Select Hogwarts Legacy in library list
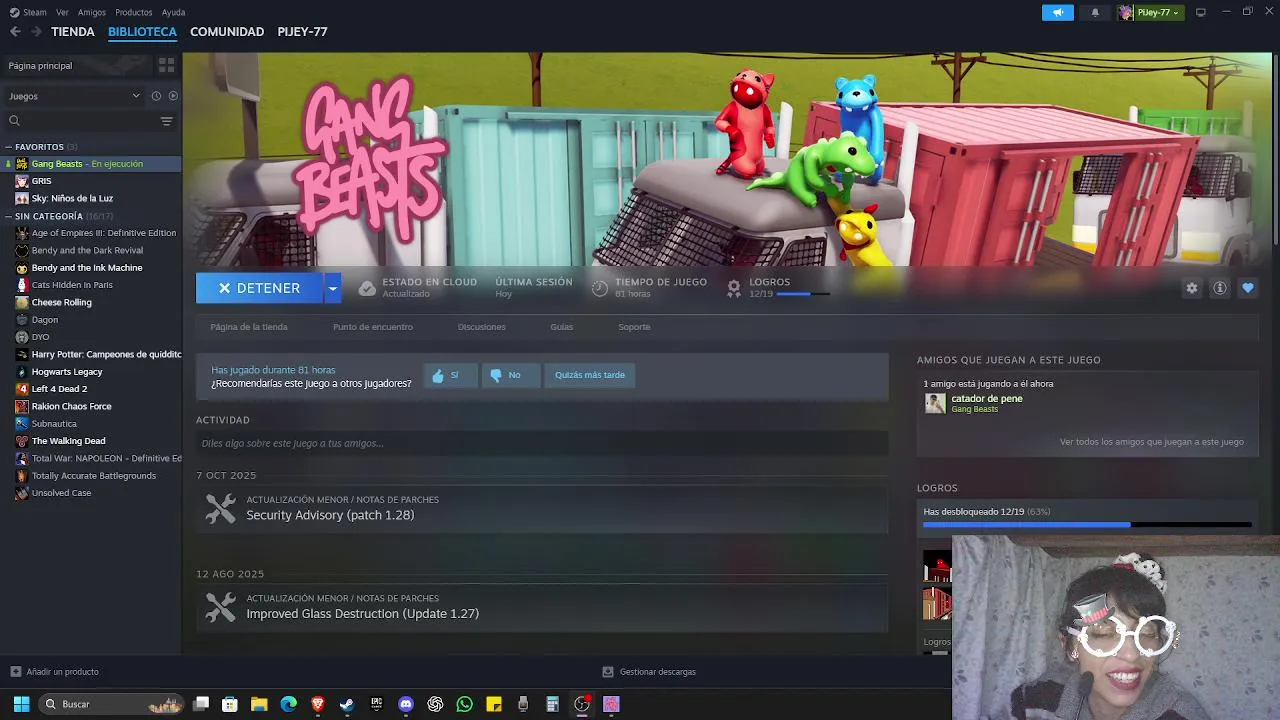This screenshot has height=720, width=1280. click(x=67, y=372)
